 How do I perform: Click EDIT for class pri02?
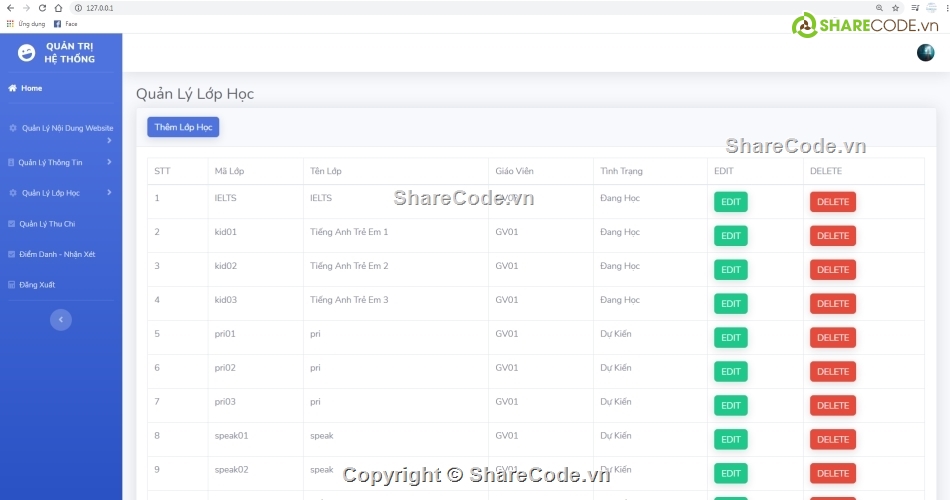point(731,372)
